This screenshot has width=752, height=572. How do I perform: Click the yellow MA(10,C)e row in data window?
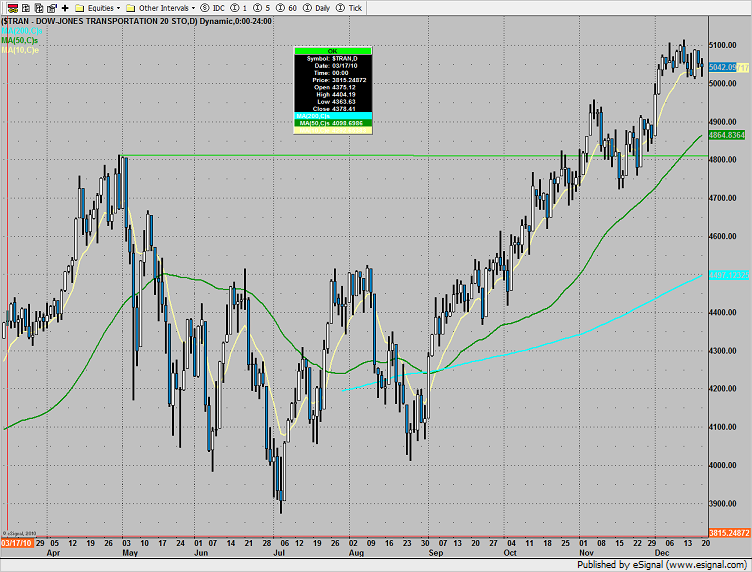click(x=333, y=130)
